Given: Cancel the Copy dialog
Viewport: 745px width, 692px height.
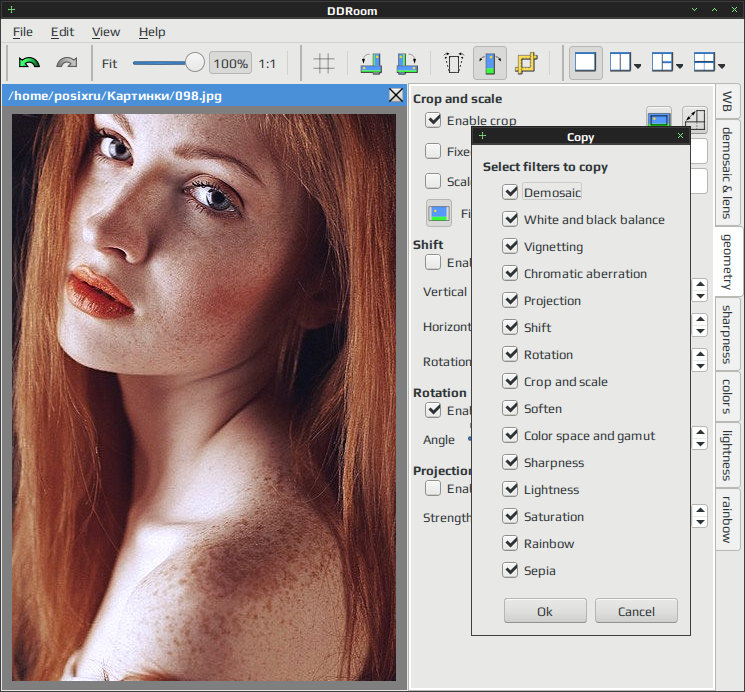Looking at the screenshot, I should pyautogui.click(x=636, y=611).
